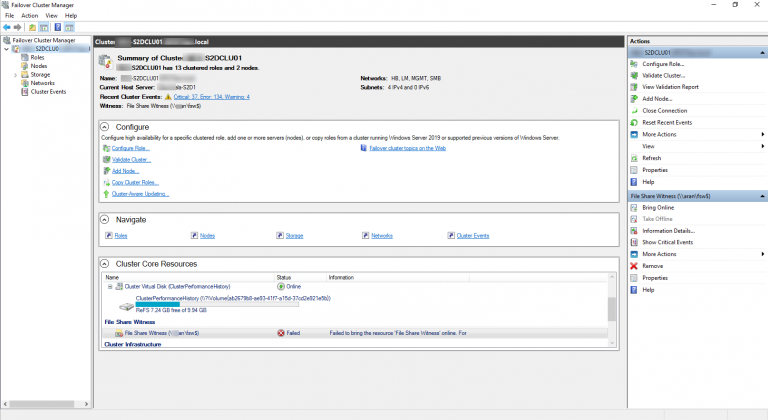Viewport: 768px width, 420px height.
Task: Click Validate Cluster in the Actions pane
Action: (x=664, y=75)
